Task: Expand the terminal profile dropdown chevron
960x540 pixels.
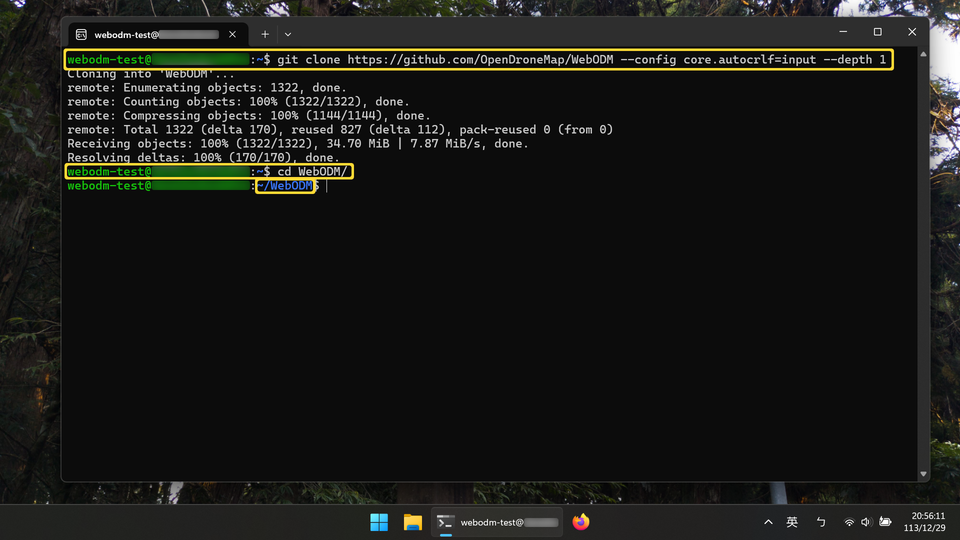Action: [x=288, y=34]
